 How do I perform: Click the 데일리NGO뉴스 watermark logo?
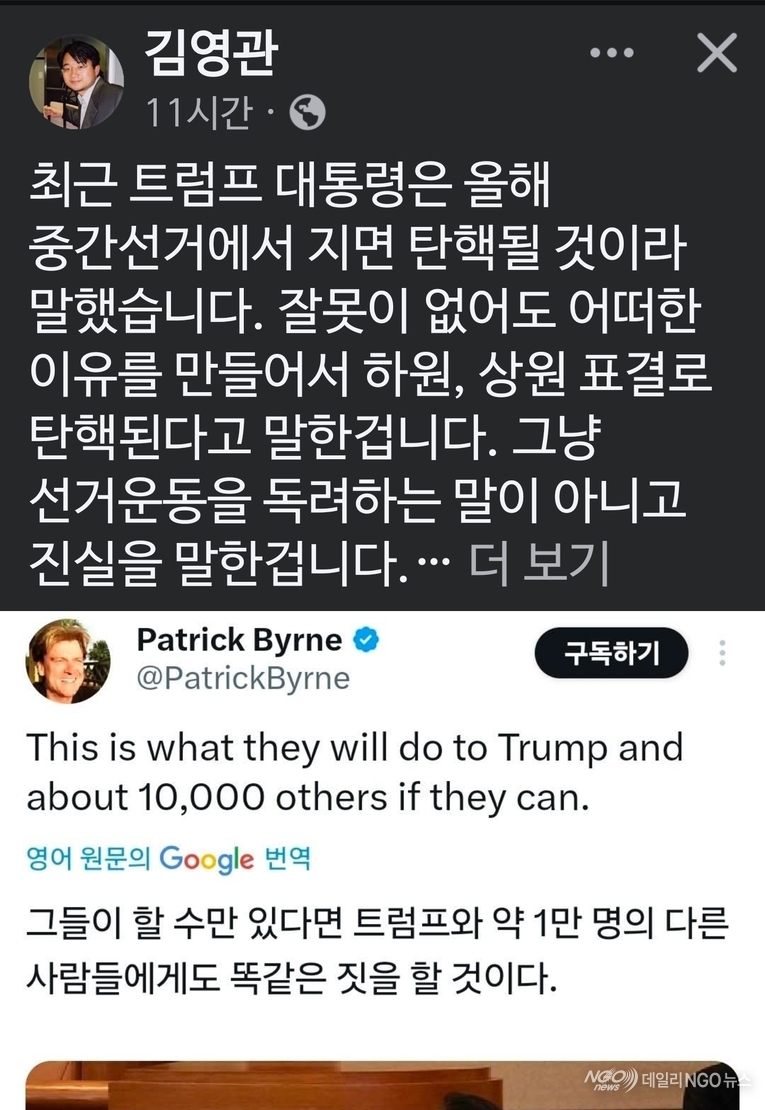click(x=665, y=1080)
